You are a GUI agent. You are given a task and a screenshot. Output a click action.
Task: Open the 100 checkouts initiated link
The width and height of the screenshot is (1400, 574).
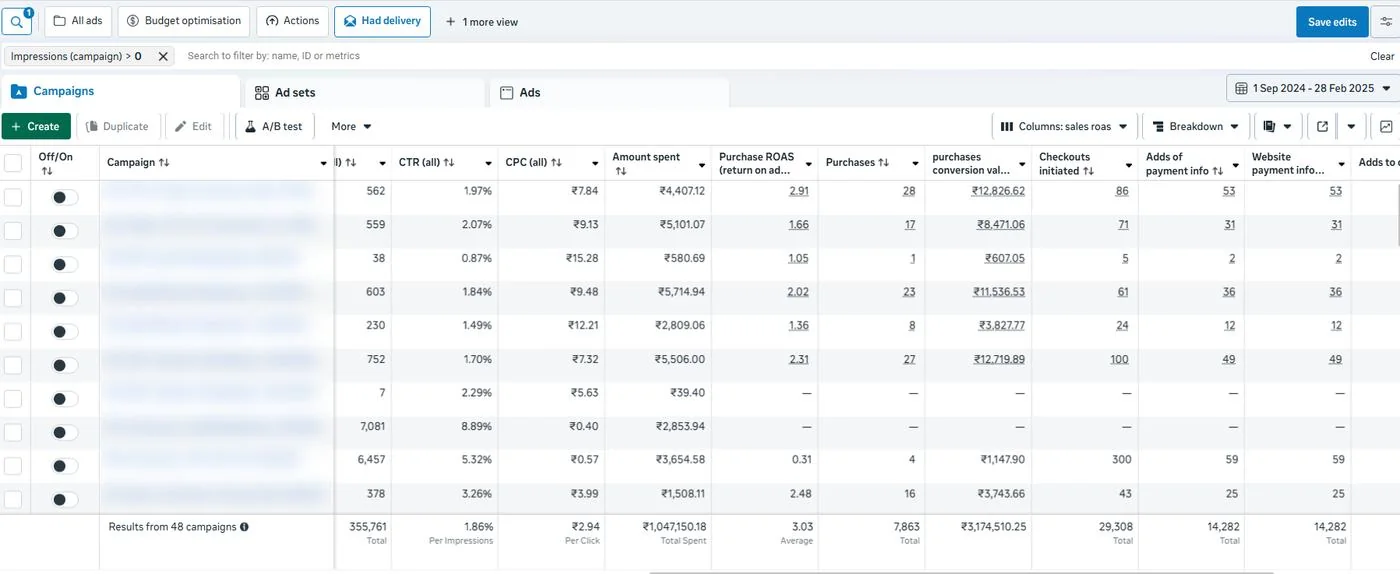[x=1119, y=359]
